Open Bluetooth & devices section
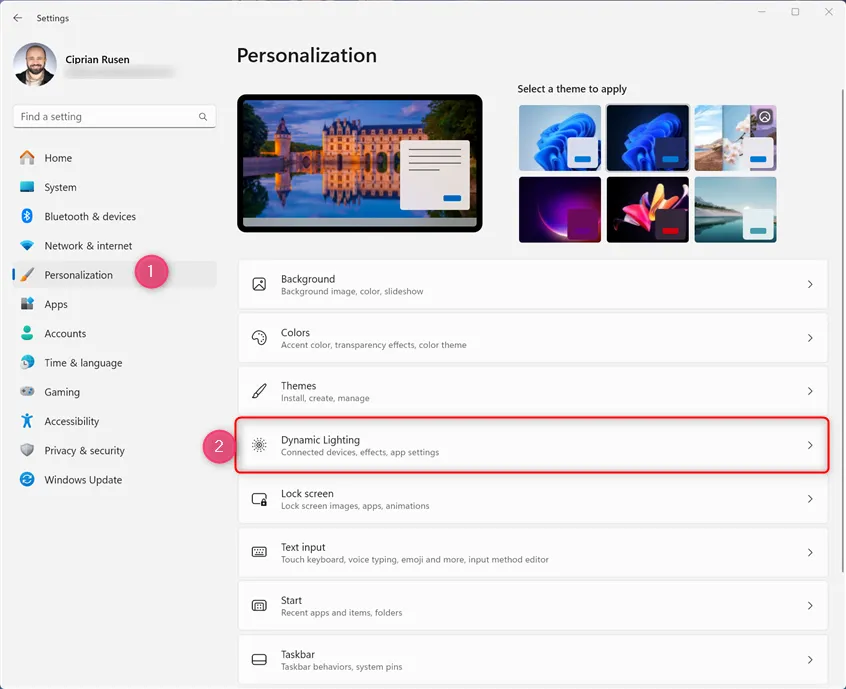This screenshot has width=846, height=689. [x=114, y=216]
